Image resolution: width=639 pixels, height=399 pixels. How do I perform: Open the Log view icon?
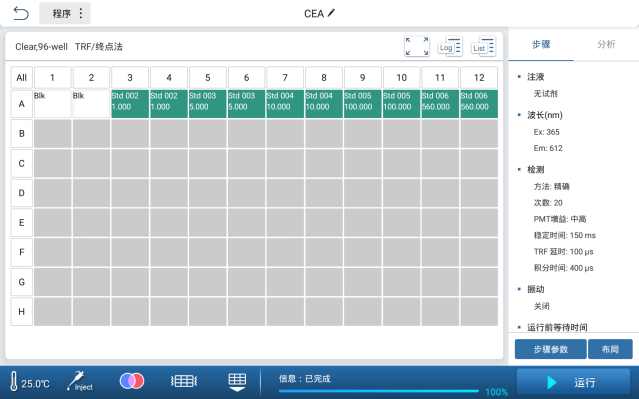pyautogui.click(x=450, y=46)
